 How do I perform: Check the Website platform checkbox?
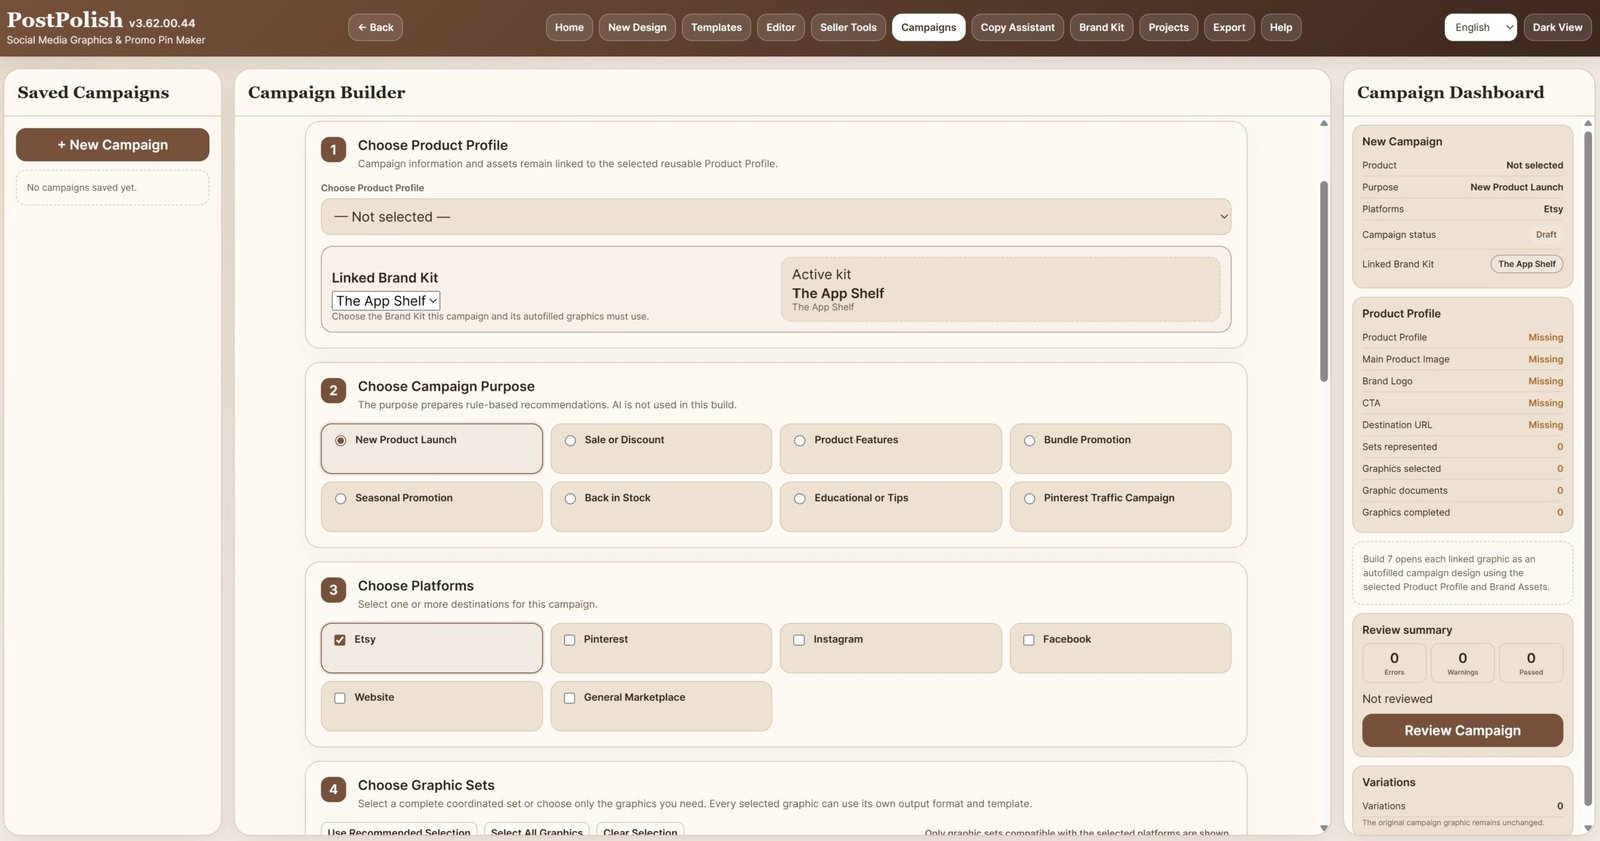(x=340, y=698)
